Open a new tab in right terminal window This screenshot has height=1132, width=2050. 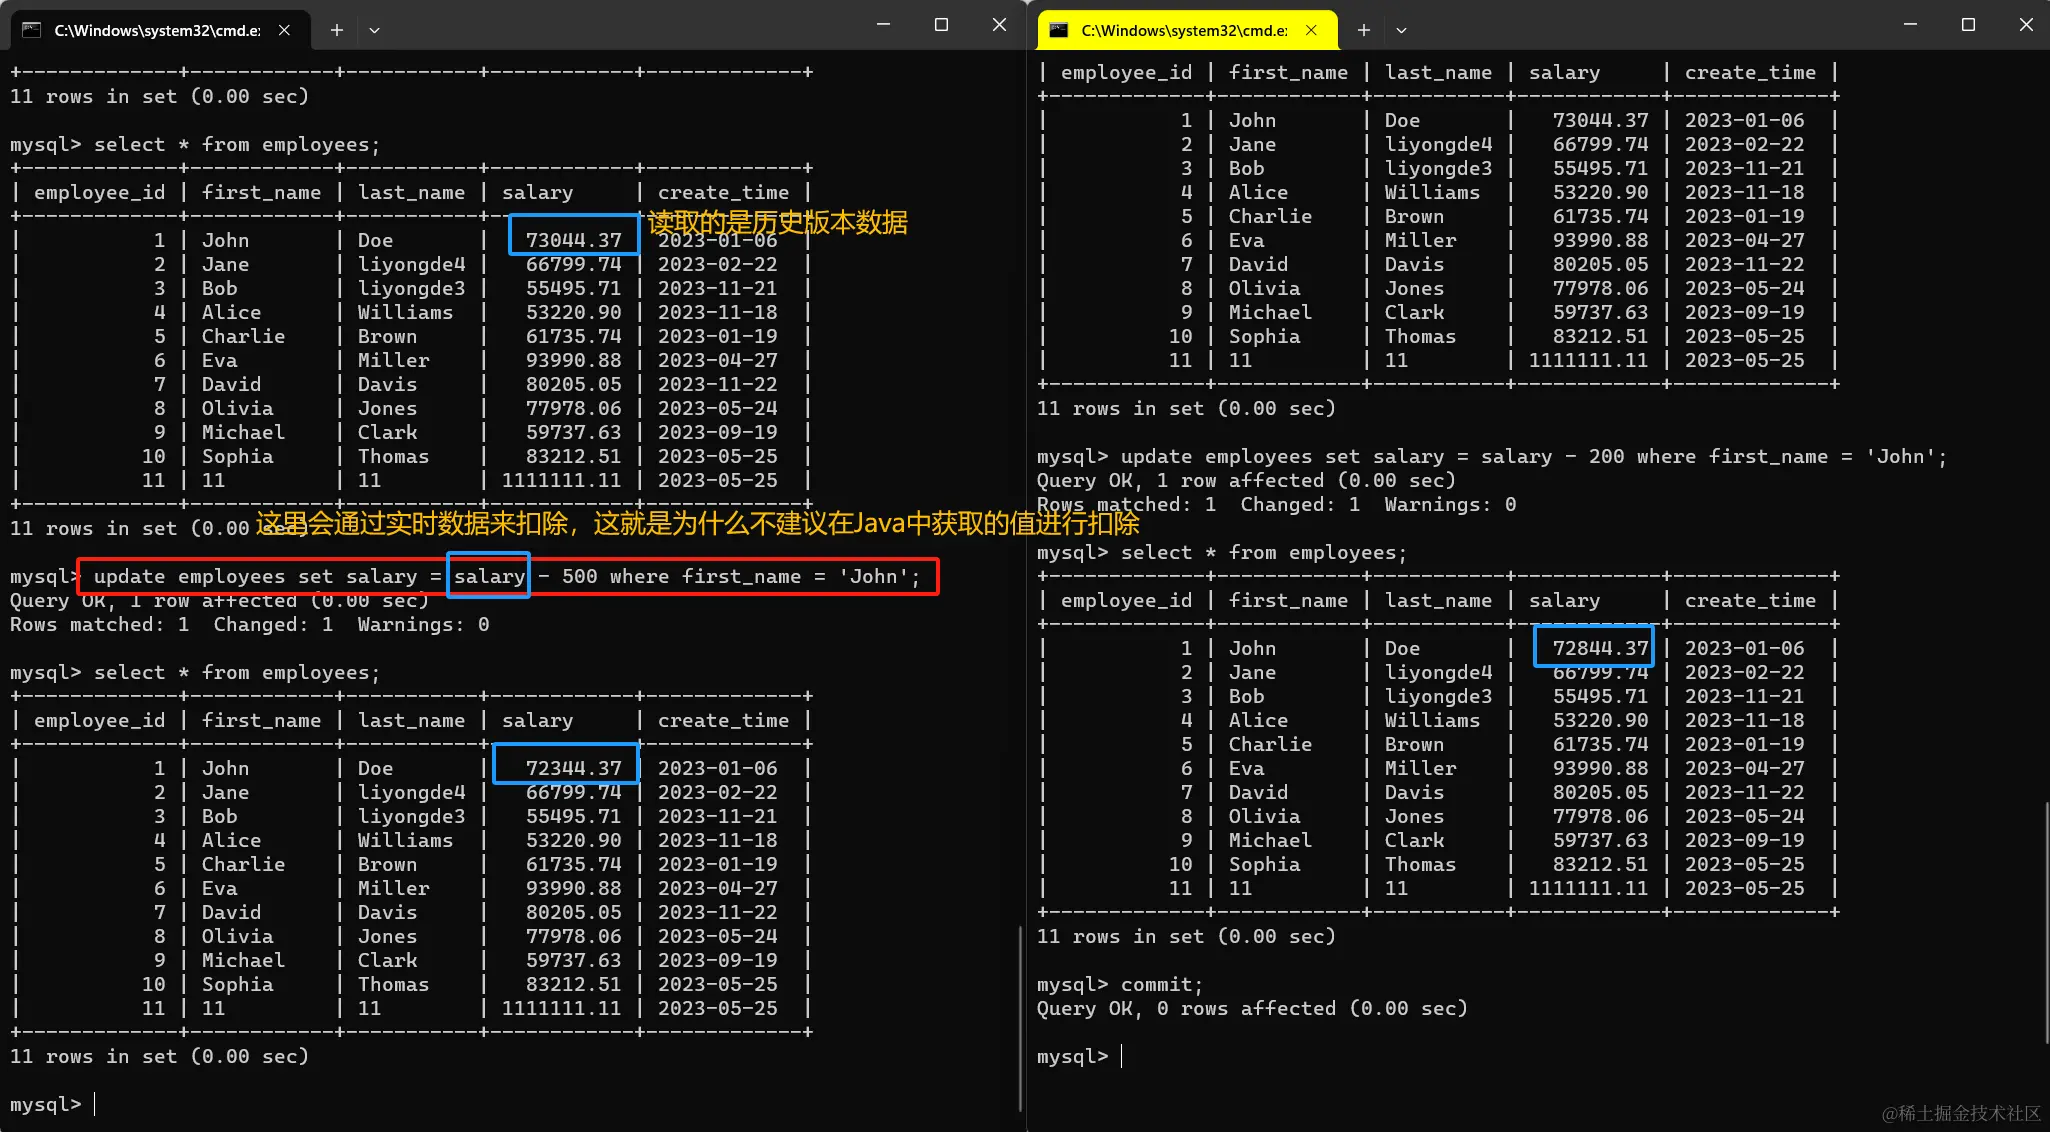tap(1364, 30)
